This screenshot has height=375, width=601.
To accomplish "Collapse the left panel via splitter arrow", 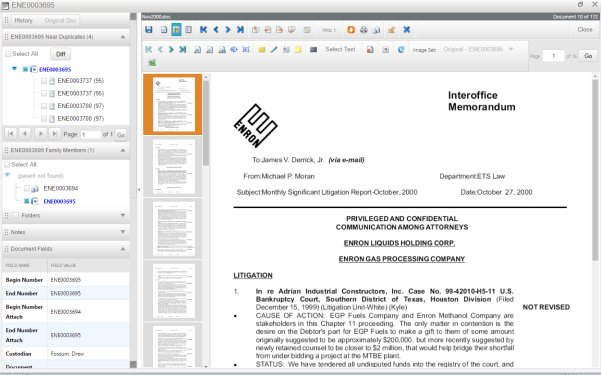I will [139, 189].
